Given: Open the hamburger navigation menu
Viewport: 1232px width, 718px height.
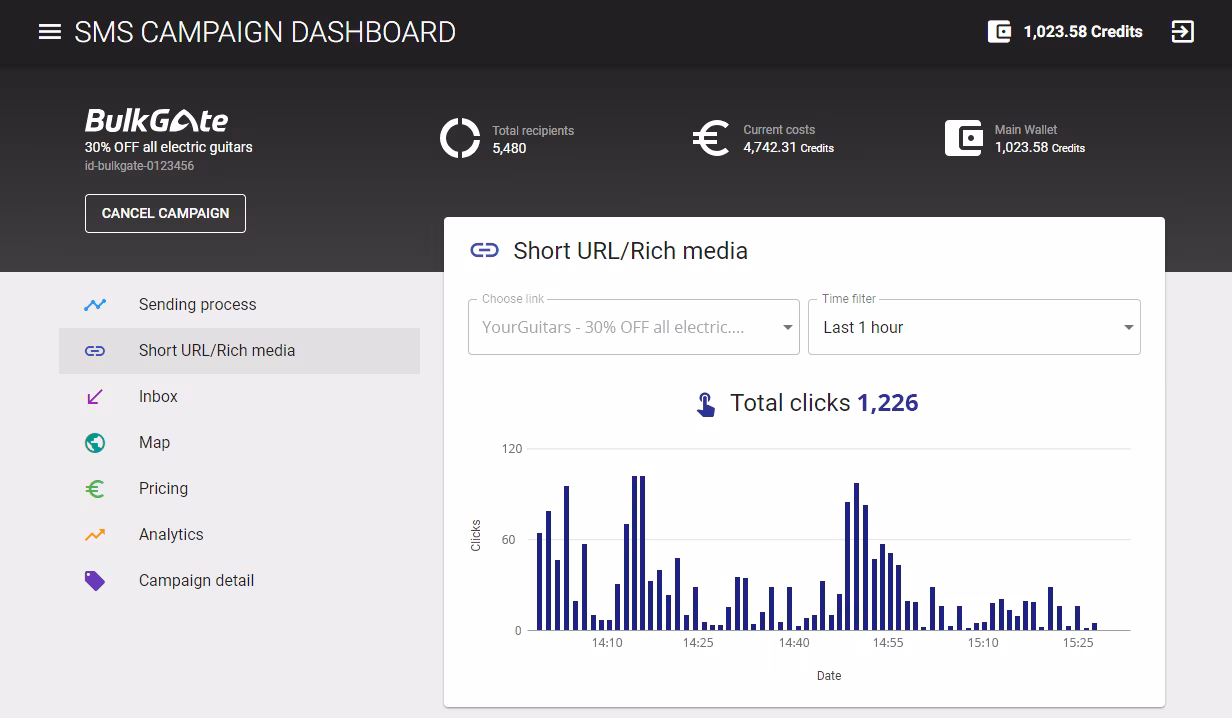Looking at the screenshot, I should pos(50,32).
